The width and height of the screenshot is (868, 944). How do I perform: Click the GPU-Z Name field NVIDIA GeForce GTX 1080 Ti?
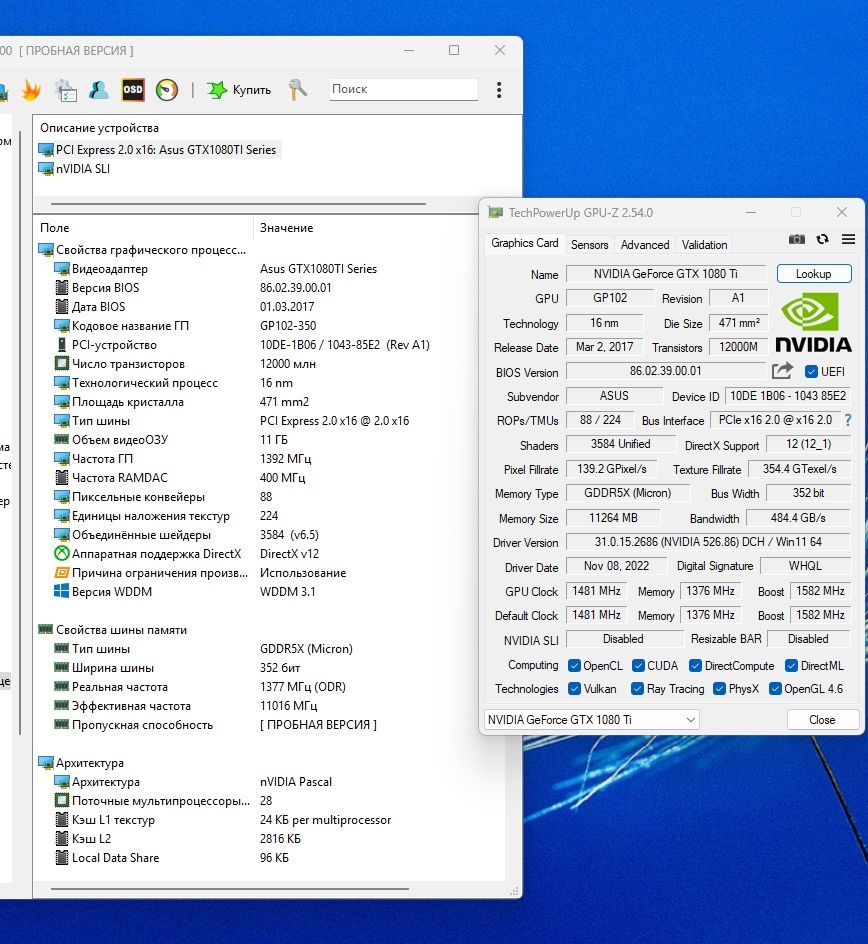pyautogui.click(x=666, y=274)
